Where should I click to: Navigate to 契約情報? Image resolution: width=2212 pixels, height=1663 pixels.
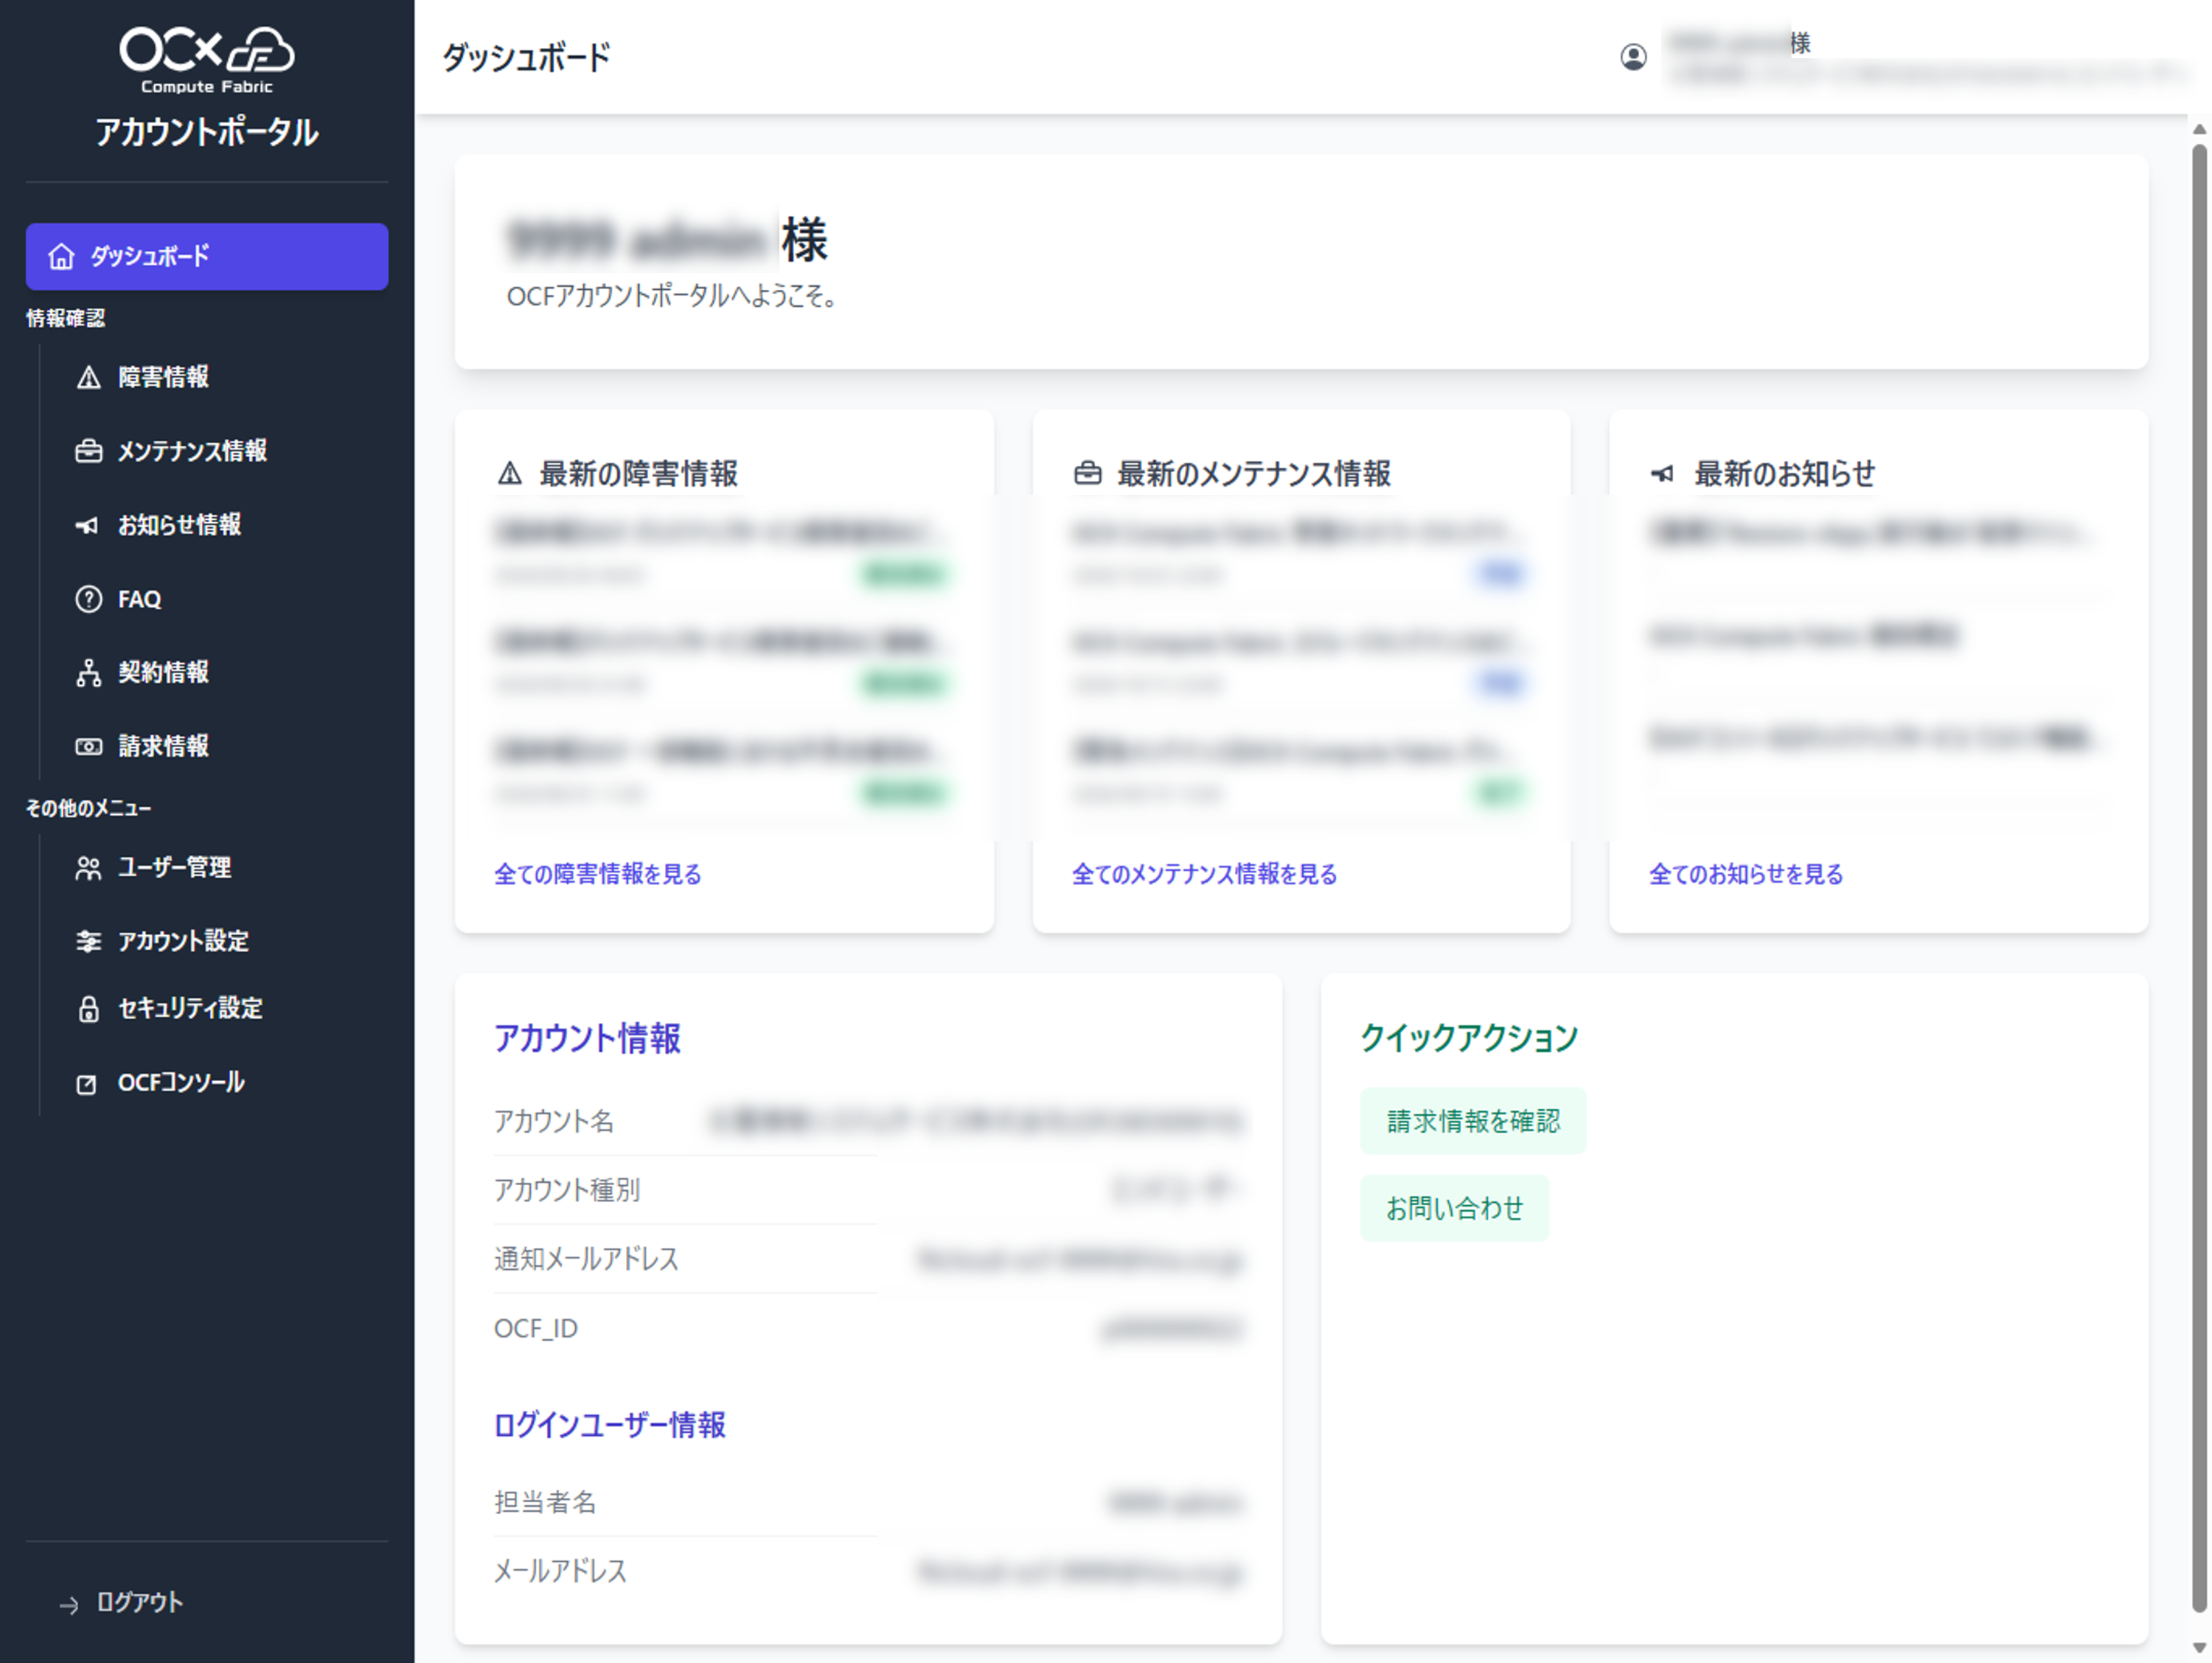click(163, 672)
